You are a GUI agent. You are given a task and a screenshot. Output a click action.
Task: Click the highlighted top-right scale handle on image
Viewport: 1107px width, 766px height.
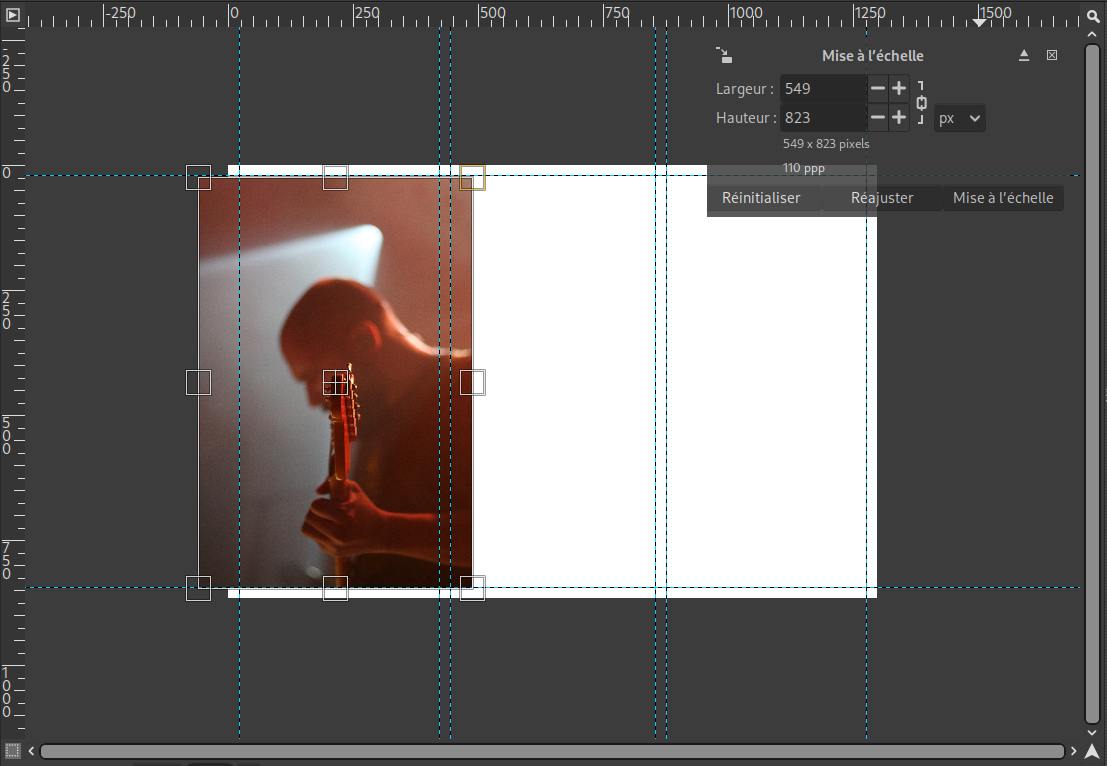(472, 178)
